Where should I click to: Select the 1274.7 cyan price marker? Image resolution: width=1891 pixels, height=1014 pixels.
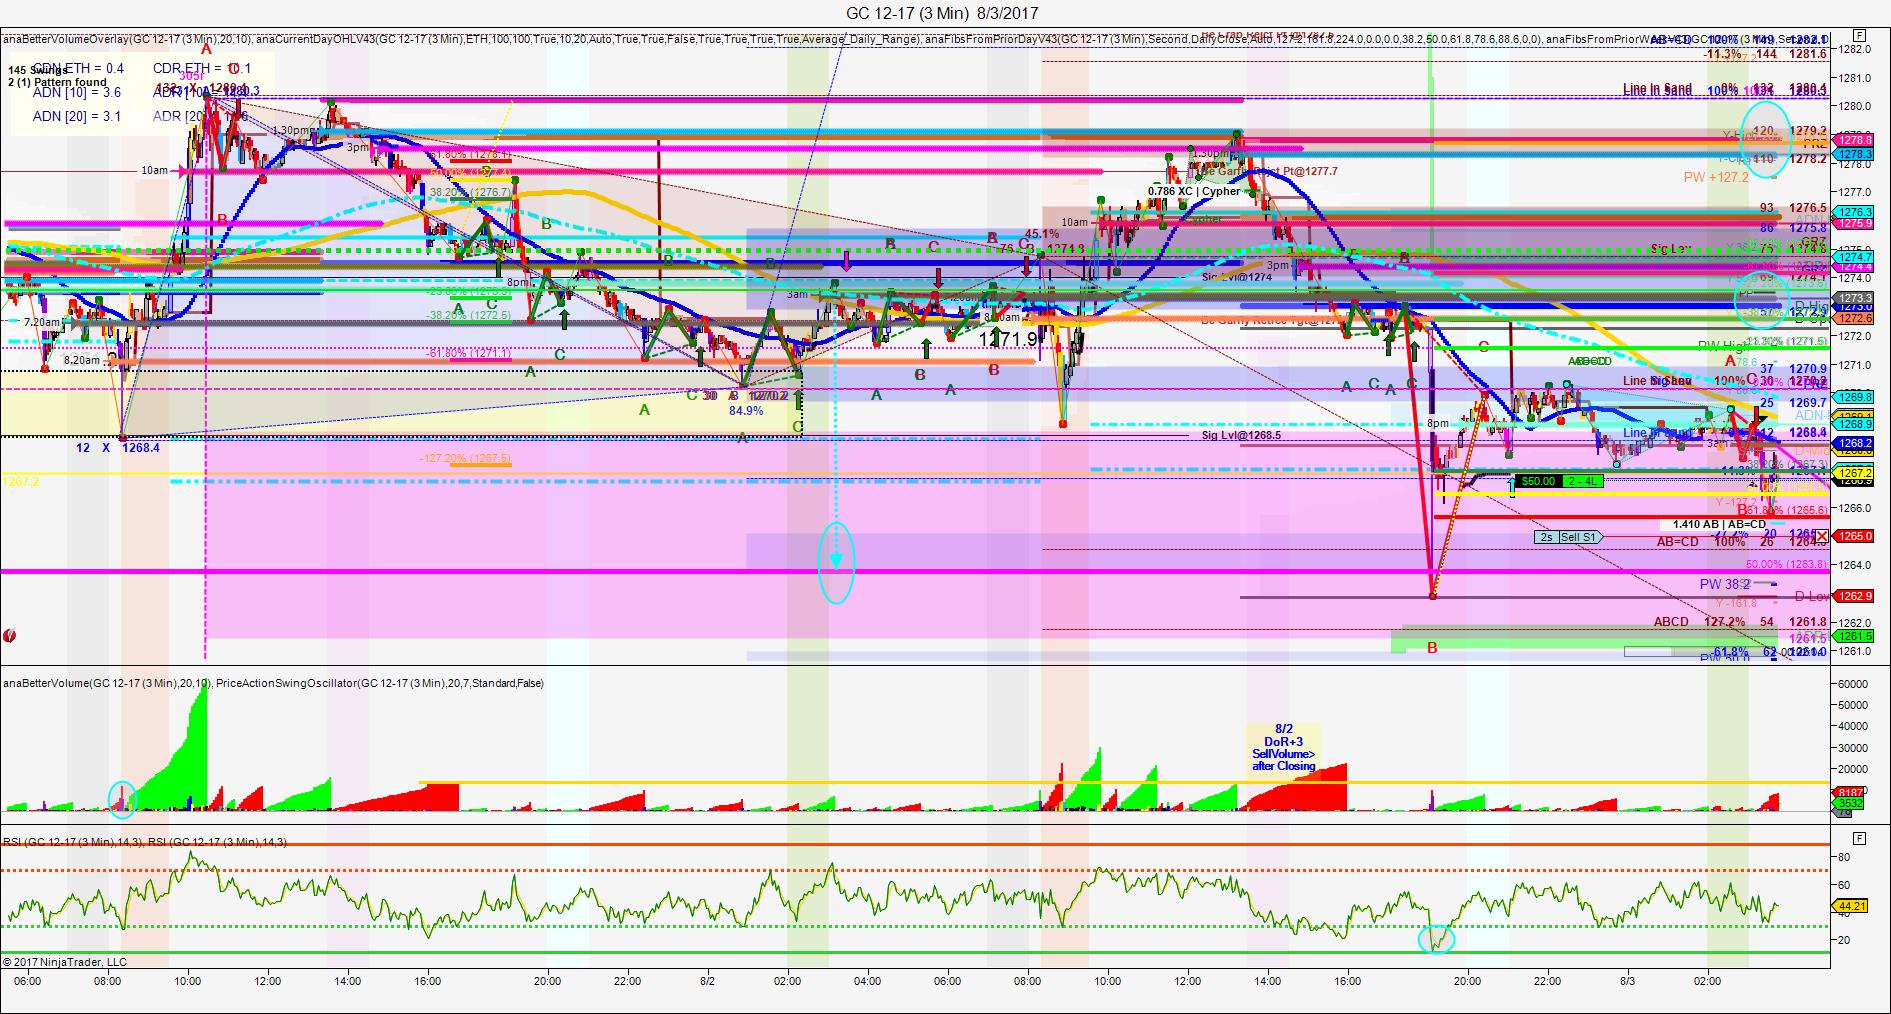1855,257
